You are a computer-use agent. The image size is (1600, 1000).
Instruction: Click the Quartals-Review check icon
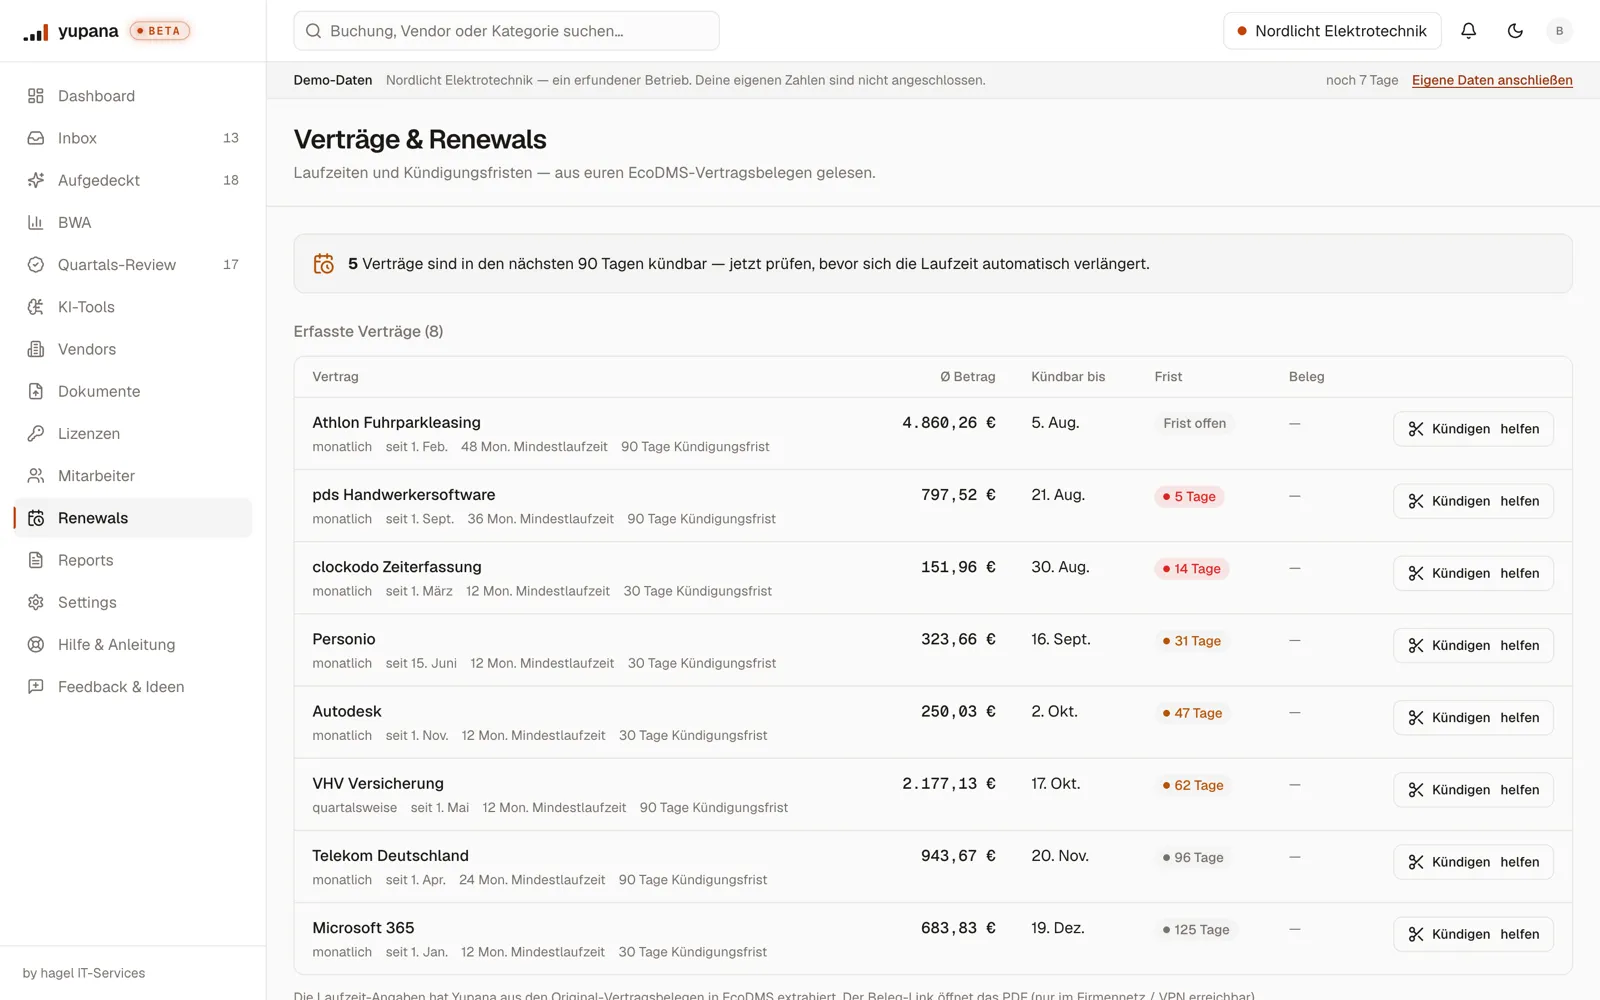tap(36, 265)
